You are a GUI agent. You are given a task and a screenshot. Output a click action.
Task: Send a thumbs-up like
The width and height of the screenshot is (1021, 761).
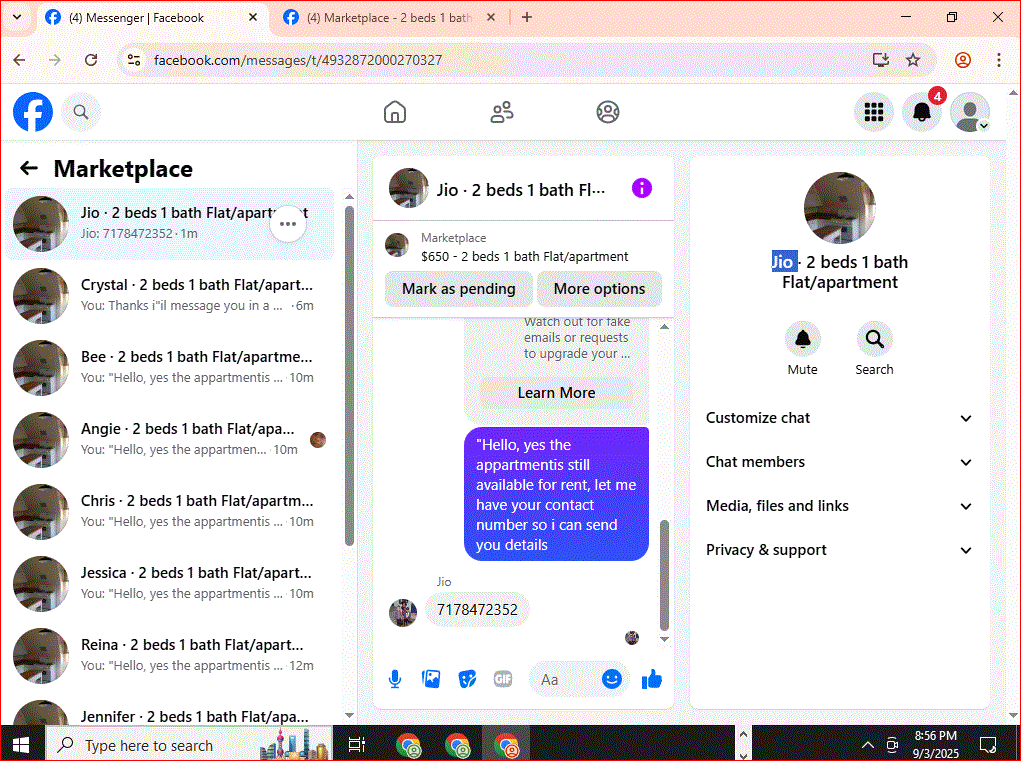click(x=651, y=680)
